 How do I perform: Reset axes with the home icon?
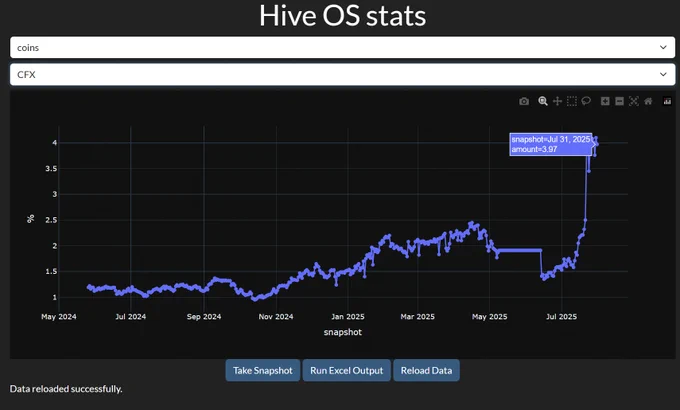click(x=648, y=101)
